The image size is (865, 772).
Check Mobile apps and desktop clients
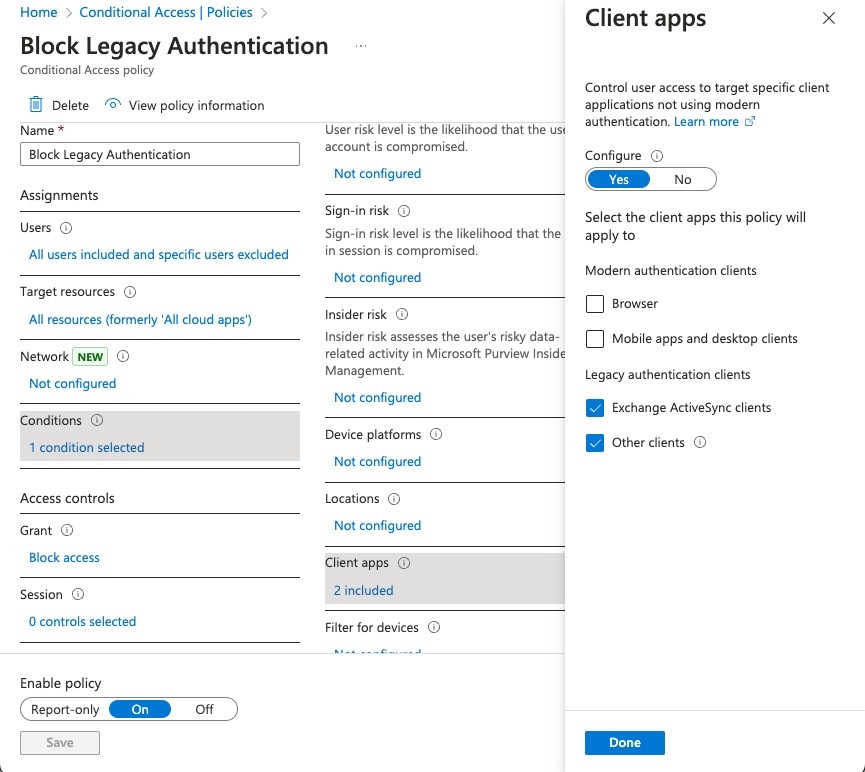(595, 339)
